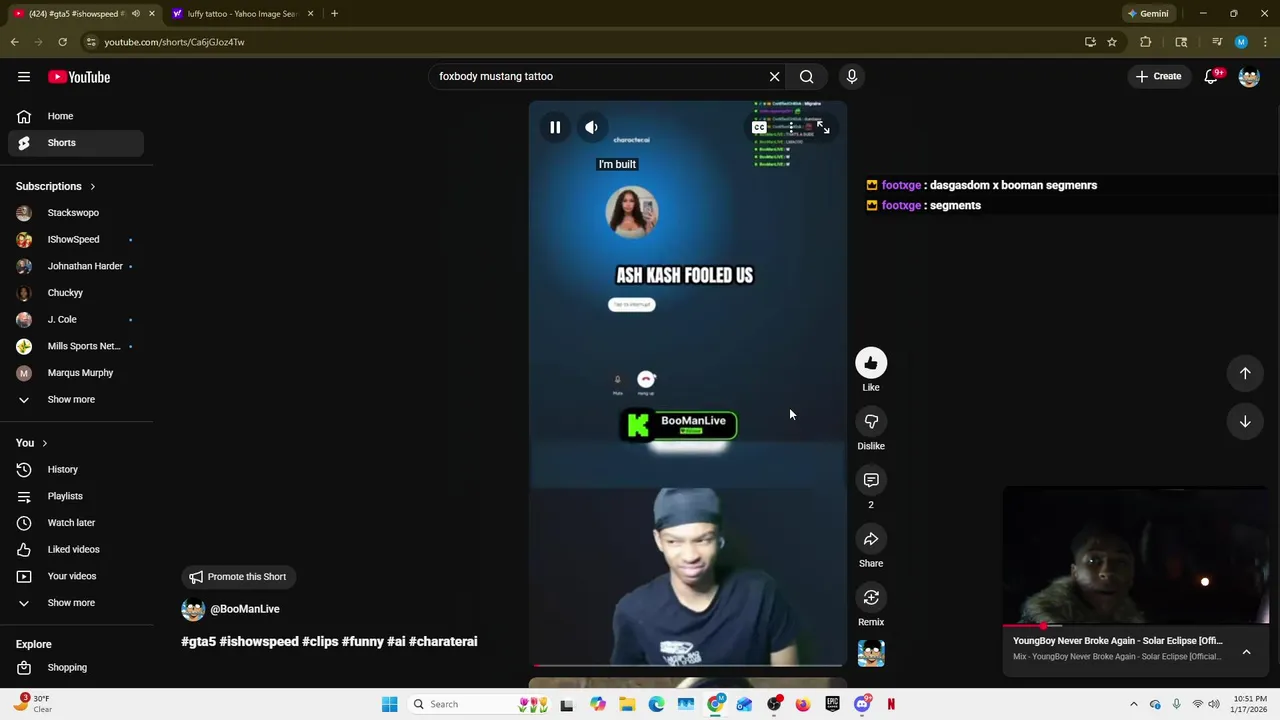Expand the Subscriptions section chevron

tap(92, 186)
